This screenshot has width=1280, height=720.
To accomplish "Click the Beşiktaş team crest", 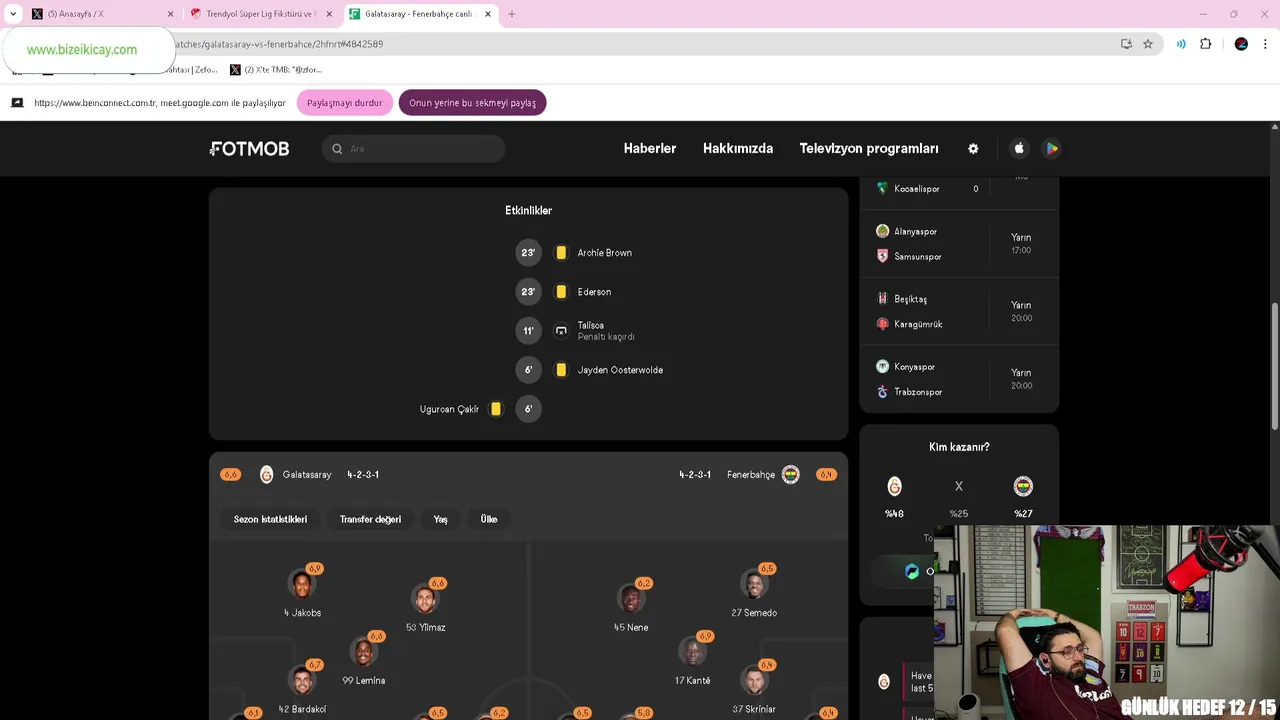I will tap(882, 299).
